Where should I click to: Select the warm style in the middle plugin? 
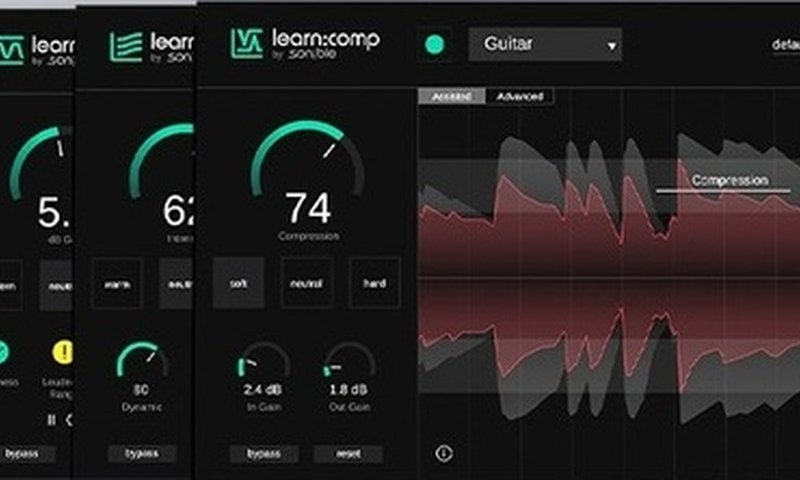coord(117,283)
